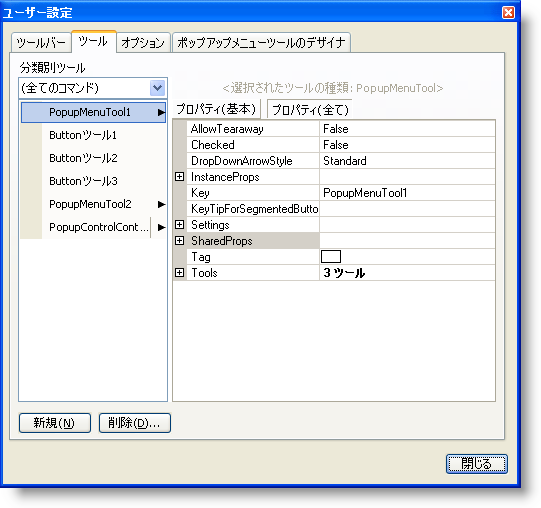Select the ツール tab
Viewport: 541px width, 508px height.
point(94,41)
